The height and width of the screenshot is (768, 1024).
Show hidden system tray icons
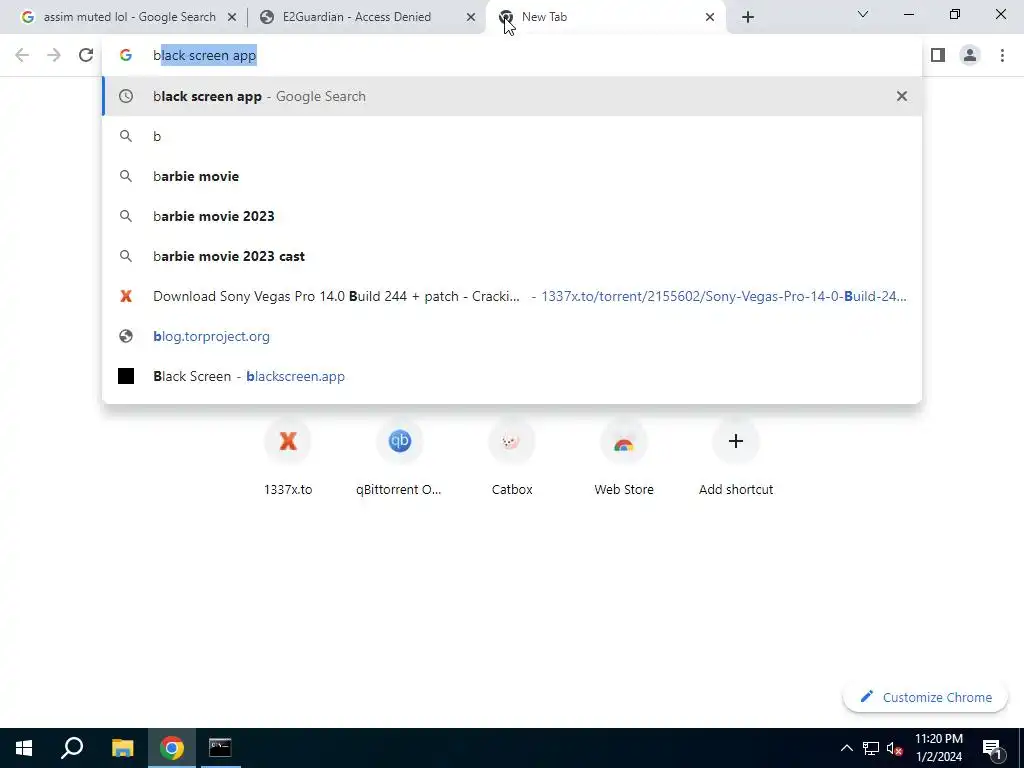click(x=846, y=748)
